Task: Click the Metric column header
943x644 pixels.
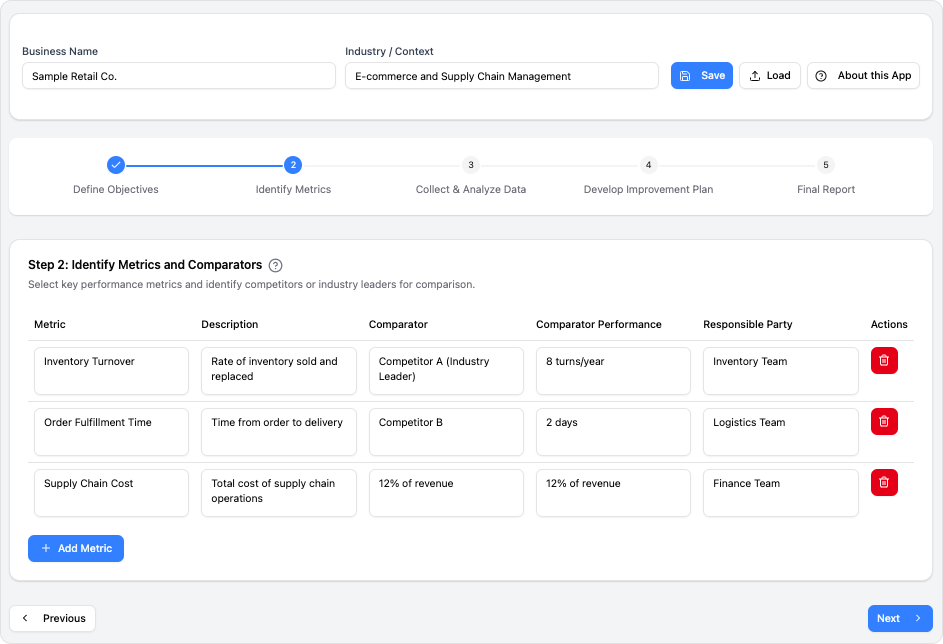Action: (x=50, y=325)
